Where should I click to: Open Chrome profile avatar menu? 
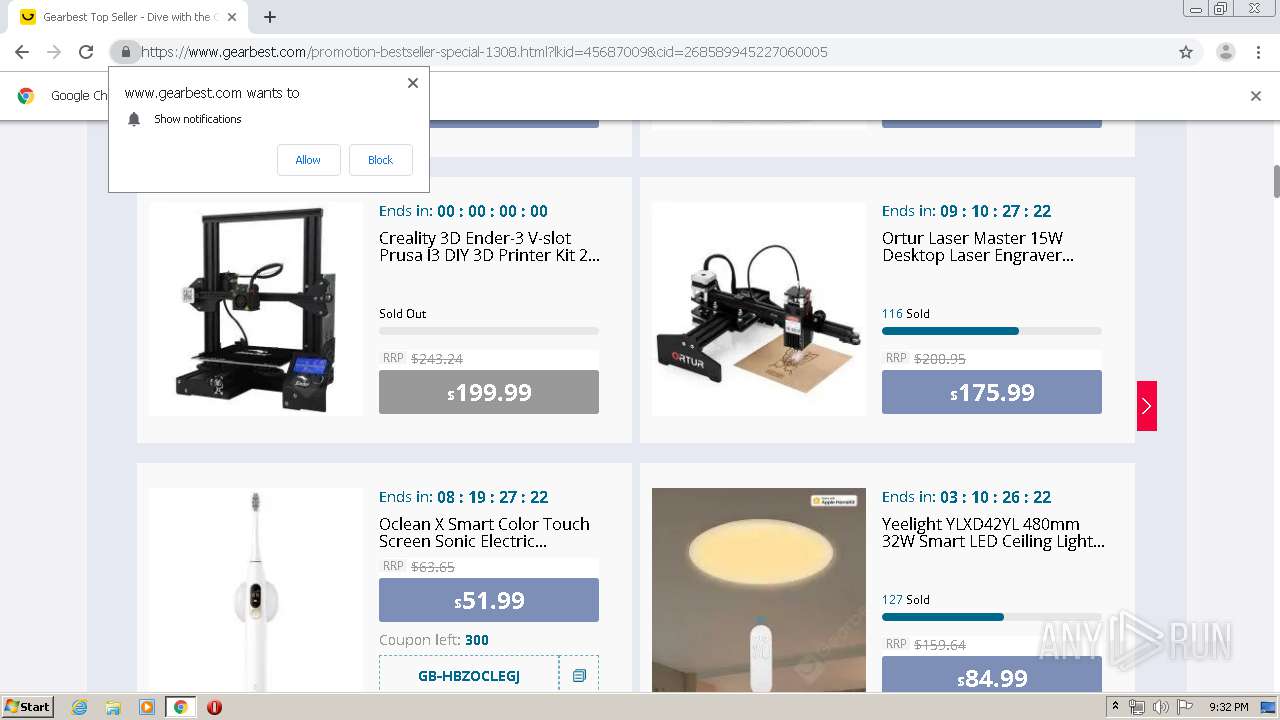[1225, 52]
